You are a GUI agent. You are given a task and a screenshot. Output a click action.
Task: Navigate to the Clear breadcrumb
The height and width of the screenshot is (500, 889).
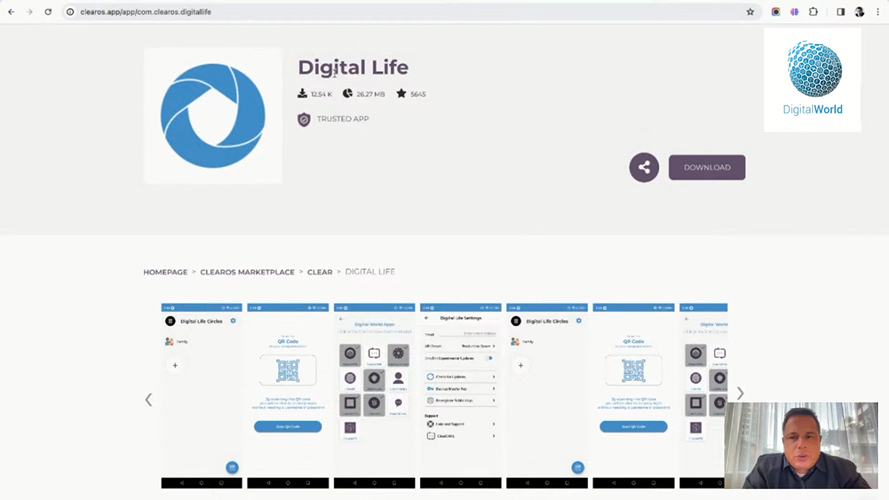320,272
